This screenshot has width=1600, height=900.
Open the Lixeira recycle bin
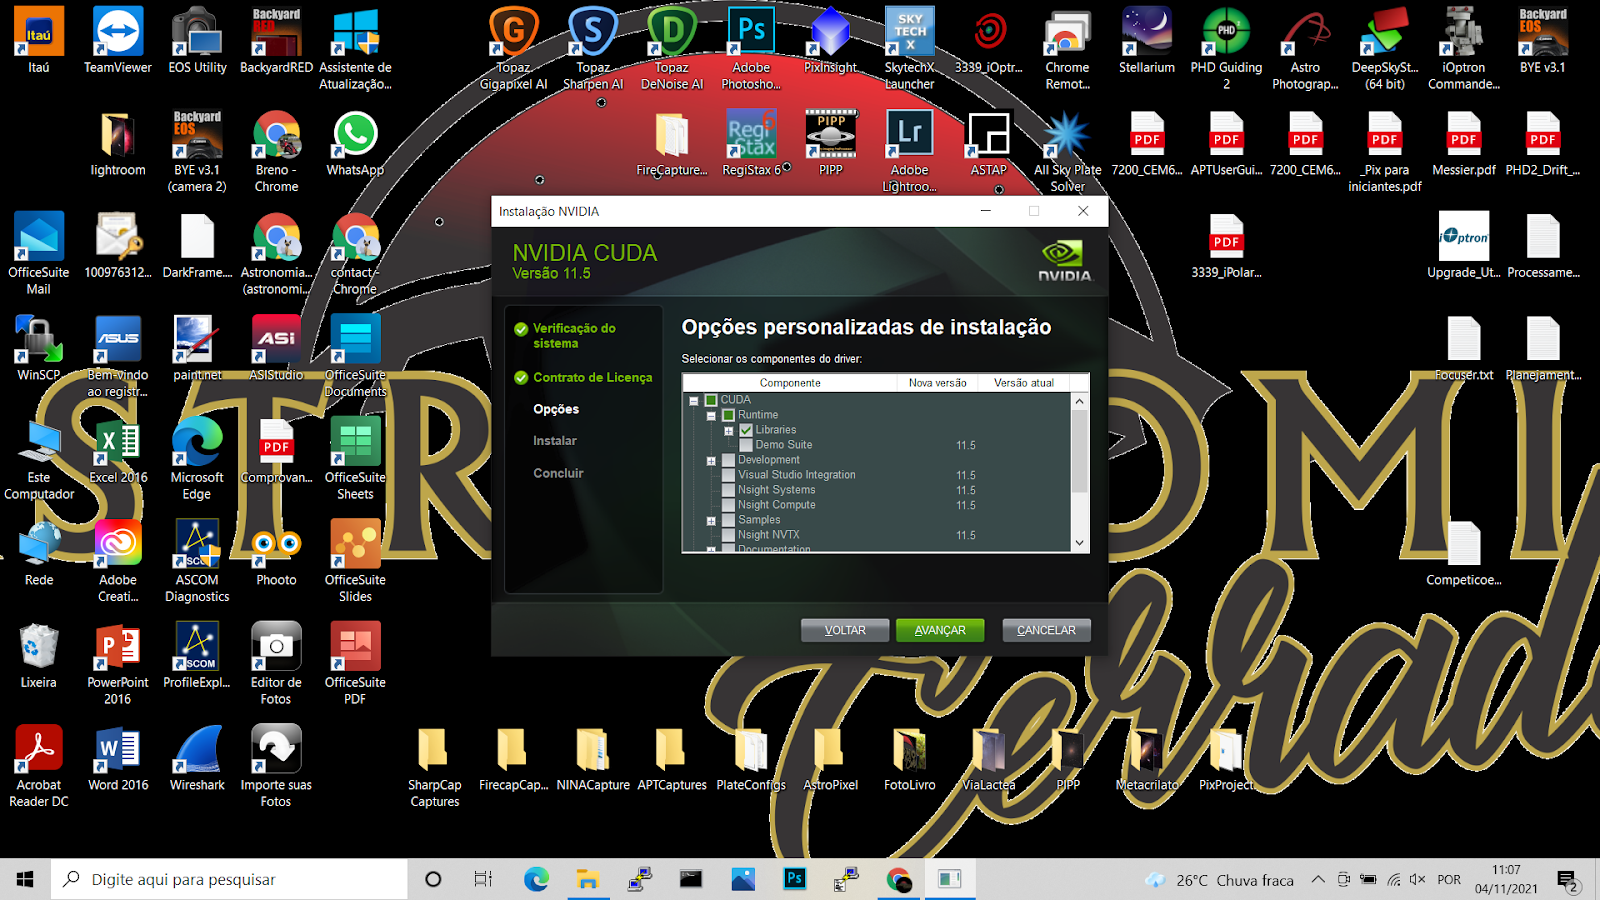tap(39, 656)
